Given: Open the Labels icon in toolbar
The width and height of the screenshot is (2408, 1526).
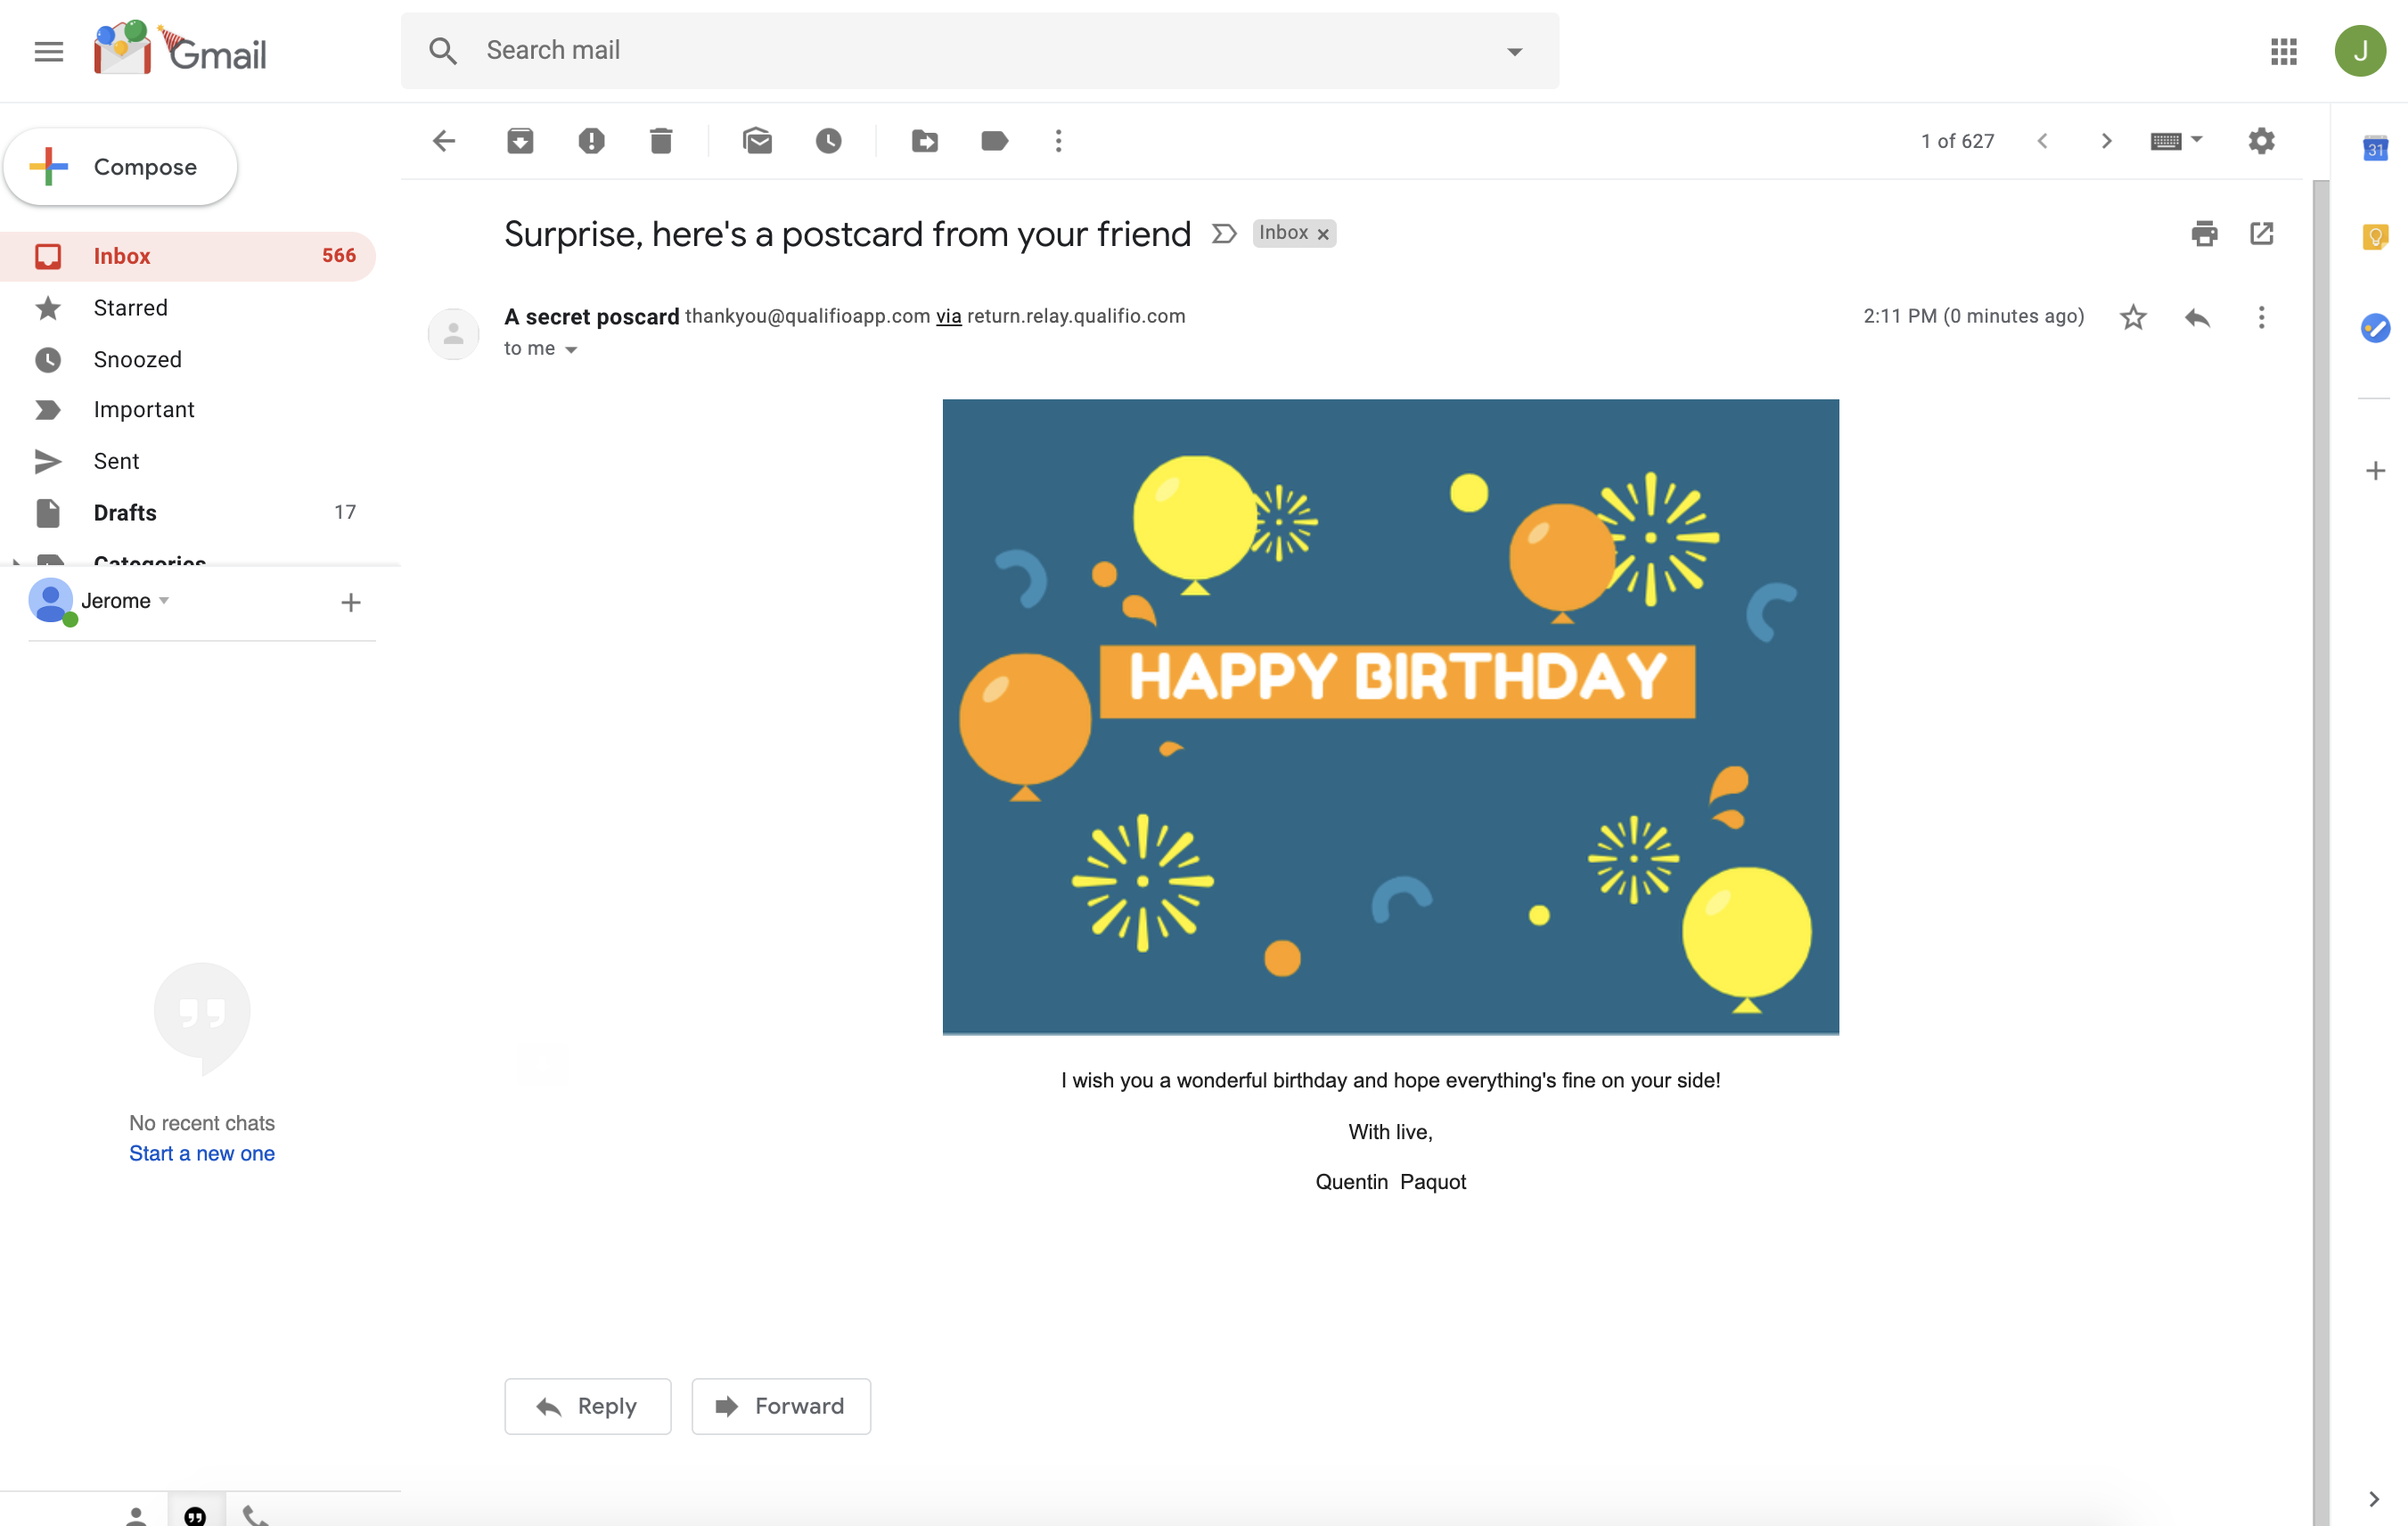Looking at the screenshot, I should 994,141.
